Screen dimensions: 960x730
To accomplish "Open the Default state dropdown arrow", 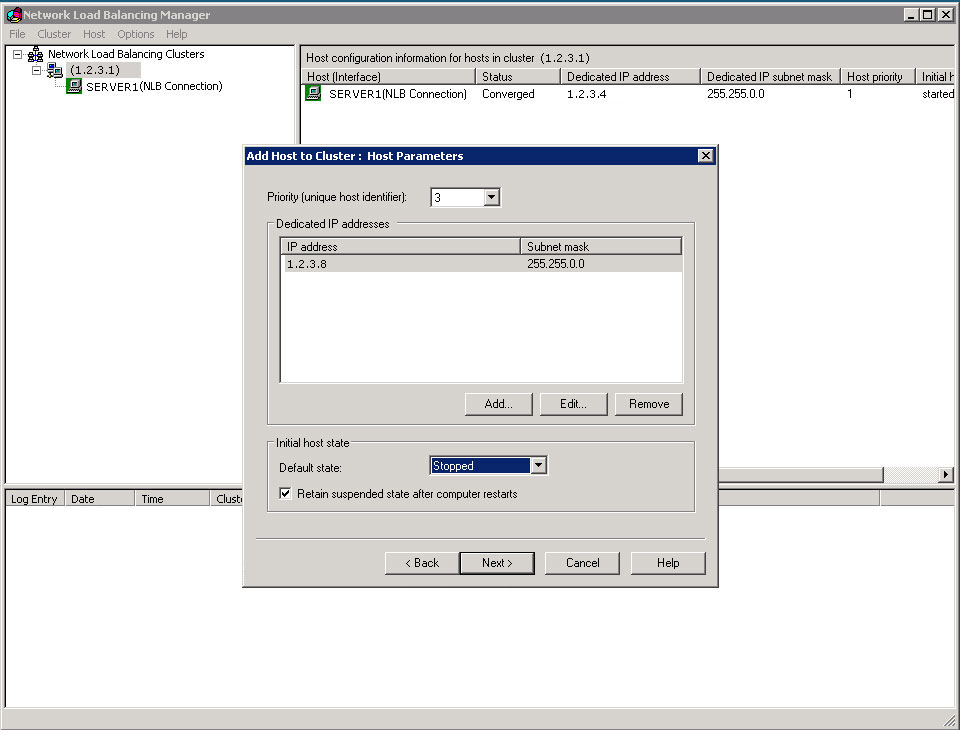I will (x=538, y=465).
